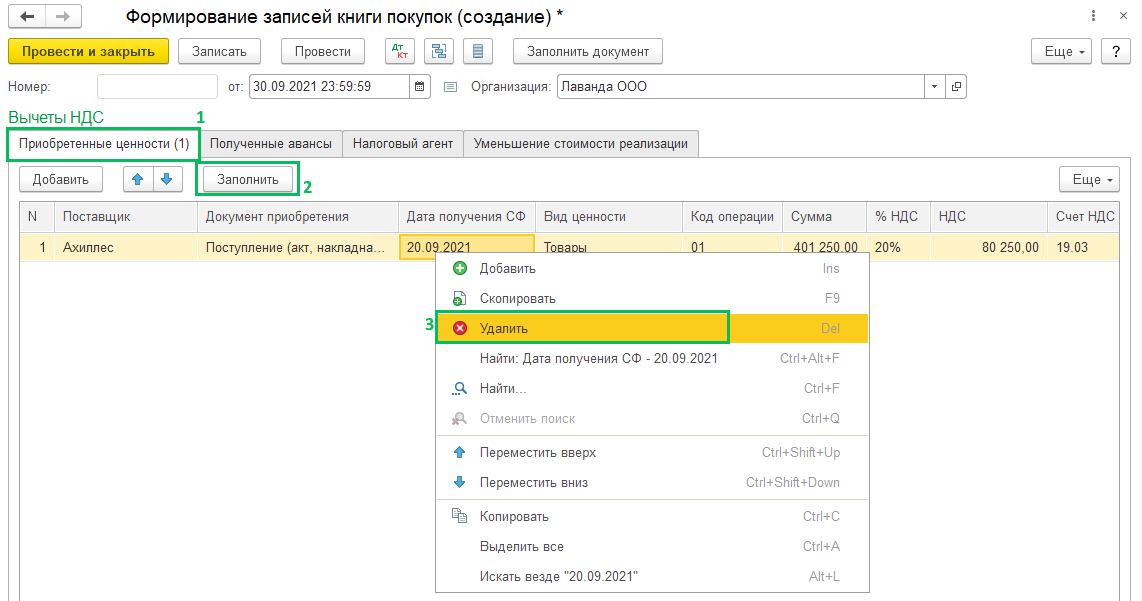1142x601 pixels.
Task: Click the back navigation arrow
Action: point(27,17)
